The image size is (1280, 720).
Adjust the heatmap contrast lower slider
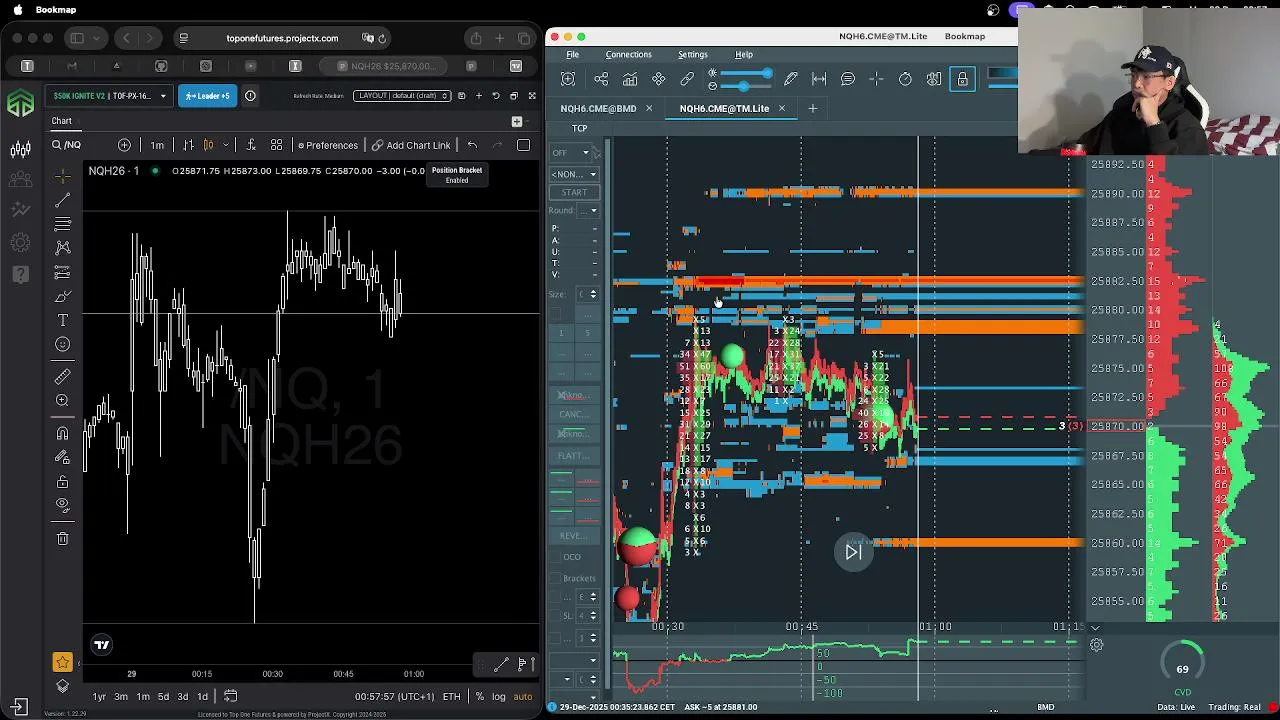pos(745,86)
